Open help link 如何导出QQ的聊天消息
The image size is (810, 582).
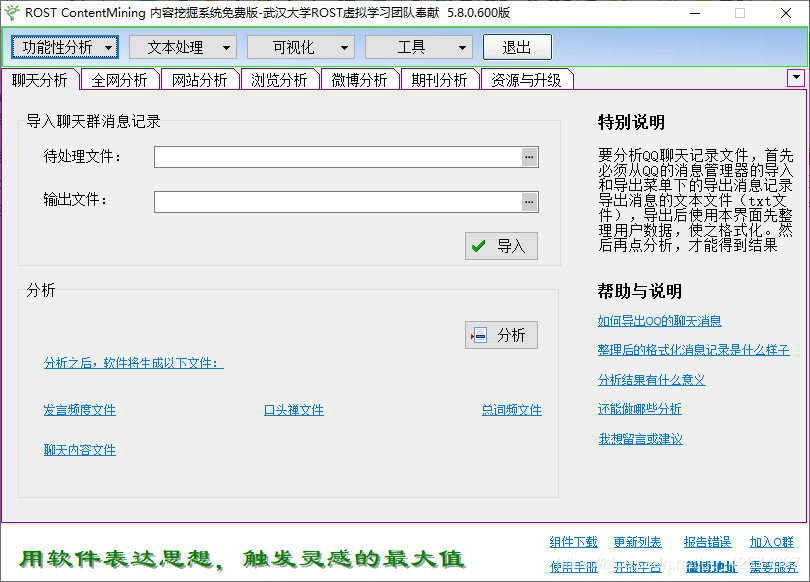tap(660, 321)
